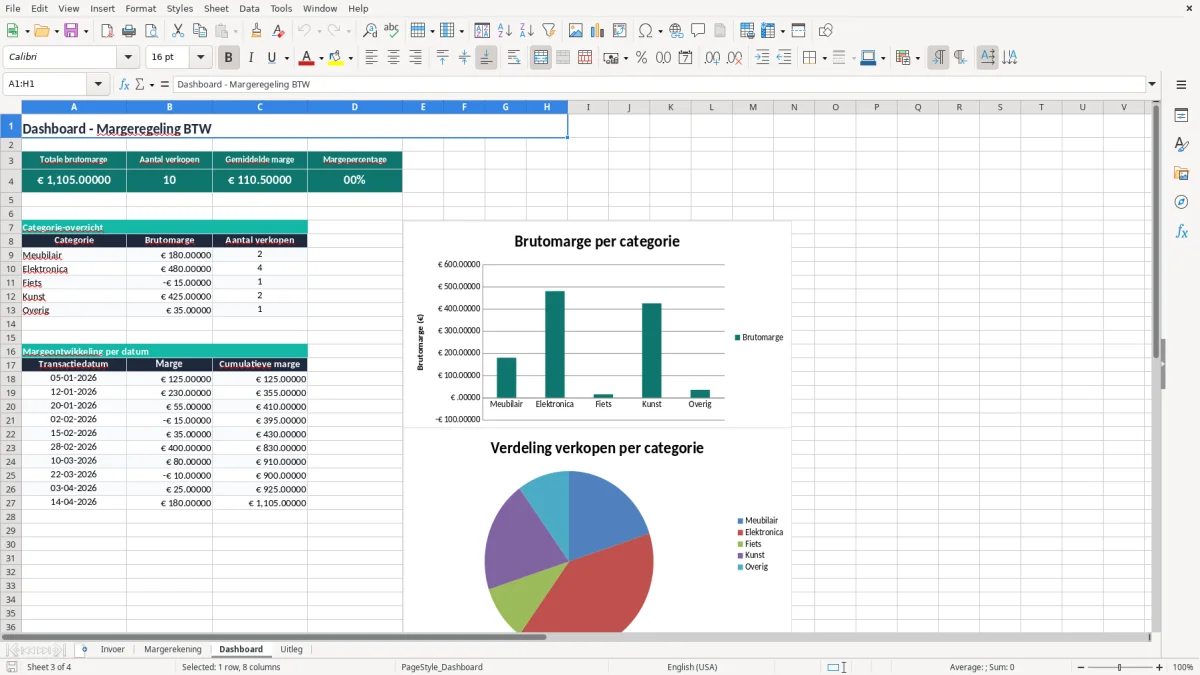1200x675 pixels.
Task: Toggle Align Left button
Action: click(x=371, y=58)
